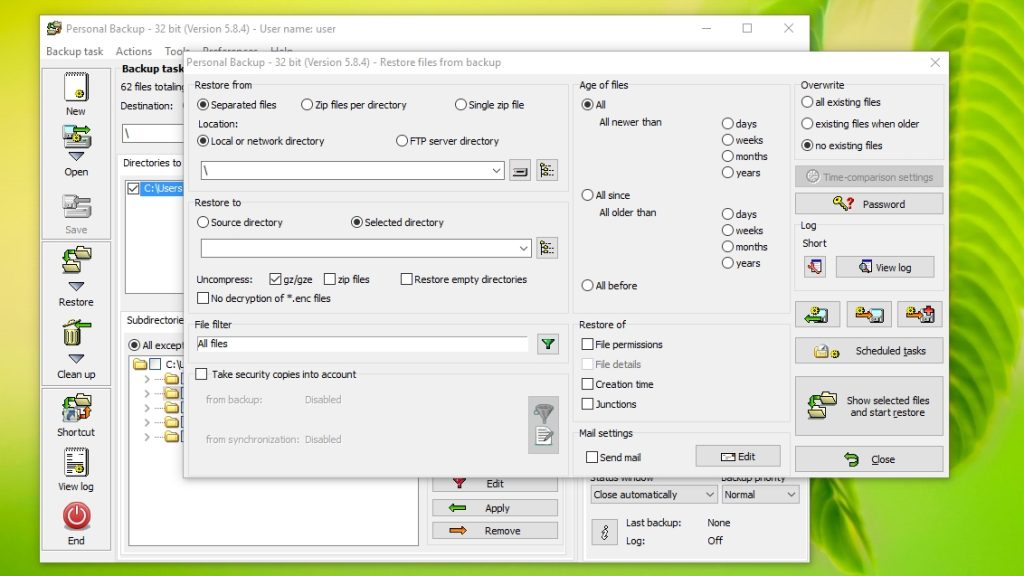The image size is (1024, 576).
Task: Expand the first folder in Subdirectories tree
Action: click(x=146, y=378)
